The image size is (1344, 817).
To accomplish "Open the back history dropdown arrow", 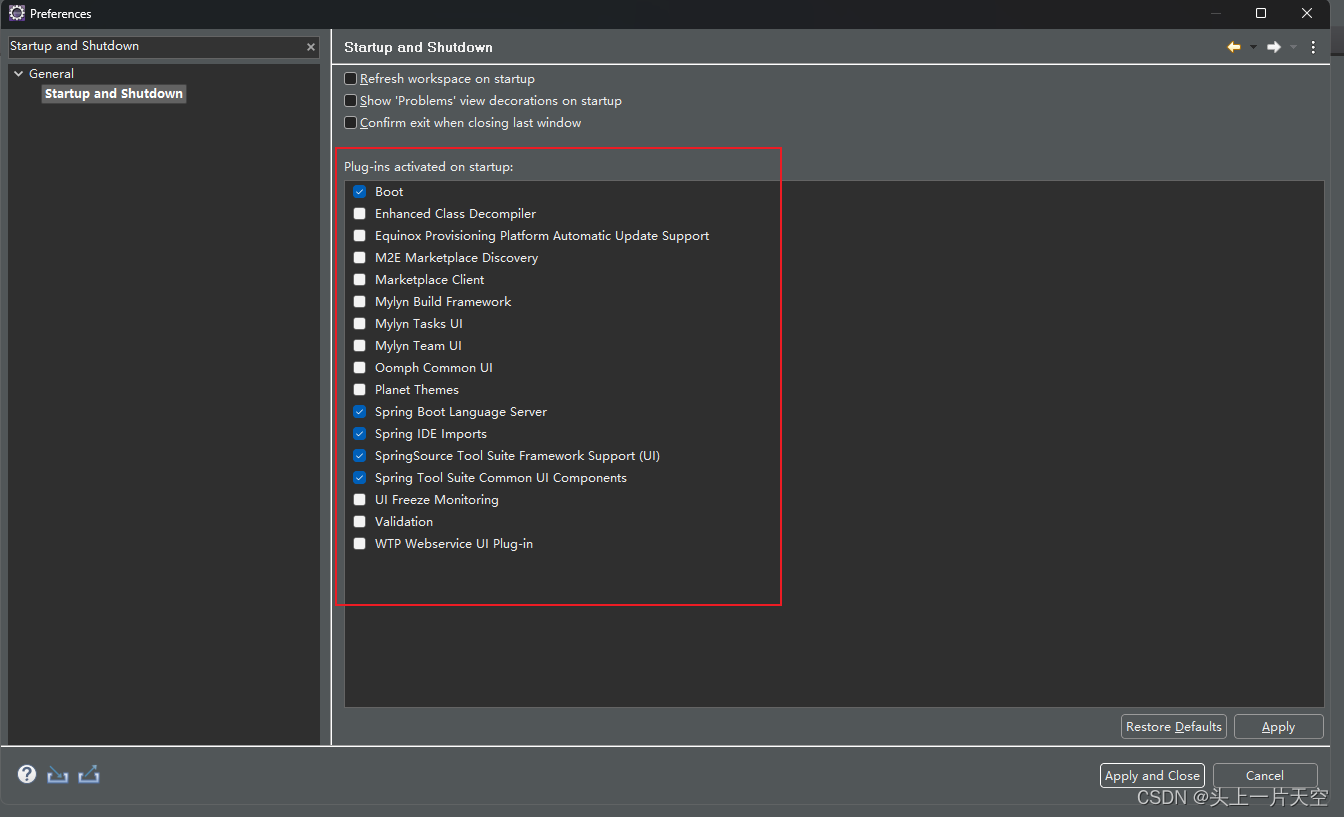I will click(x=1253, y=47).
